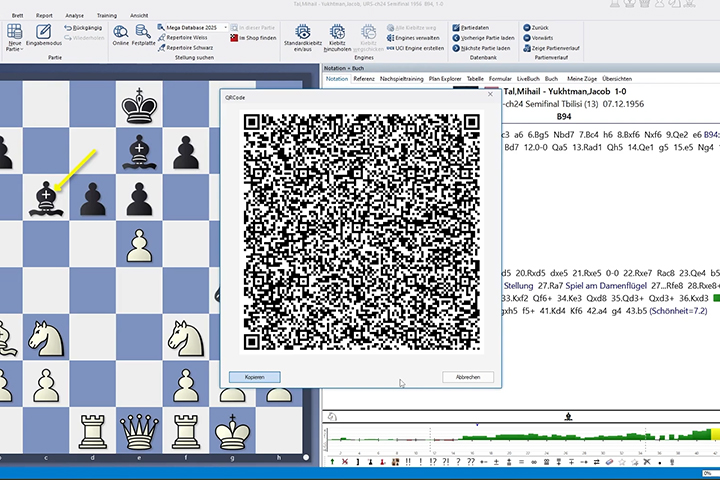Open the Neue Partie new game icon
Image resolution: width=720 pixels, height=480 pixels.
pos(14,32)
